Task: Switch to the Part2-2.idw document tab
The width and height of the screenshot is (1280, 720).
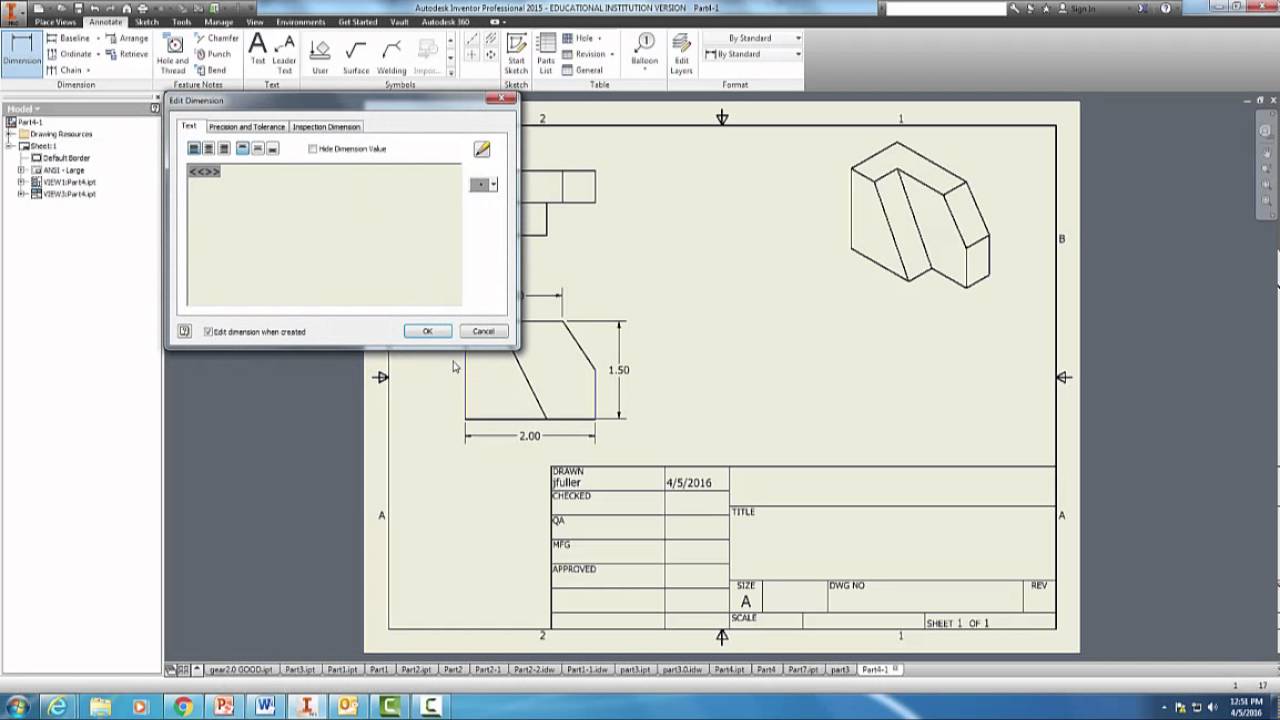Action: pyautogui.click(x=534, y=670)
